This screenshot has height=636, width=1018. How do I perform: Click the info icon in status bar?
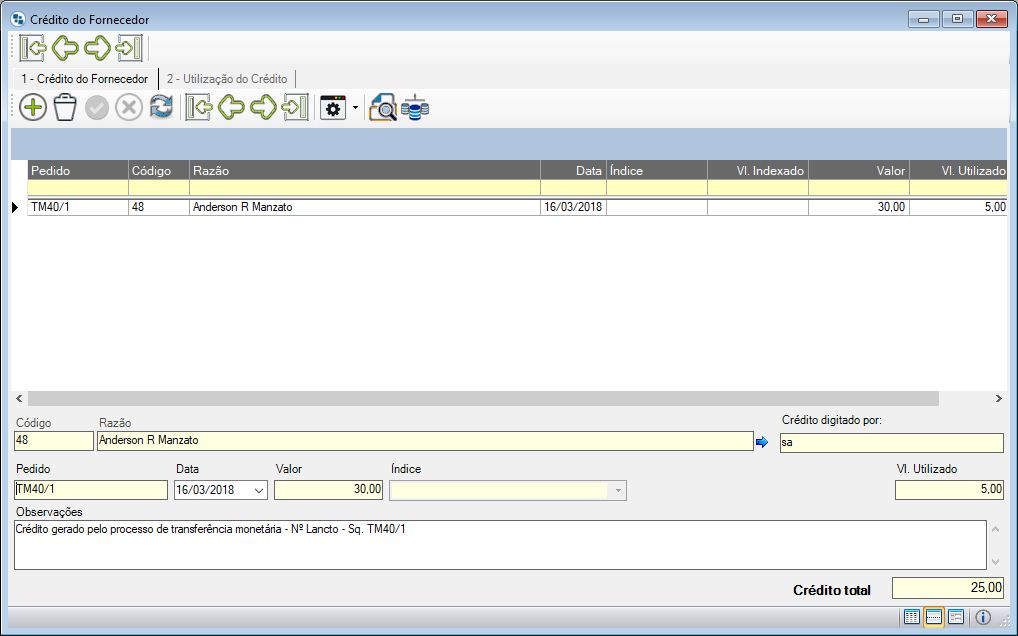pos(983,617)
